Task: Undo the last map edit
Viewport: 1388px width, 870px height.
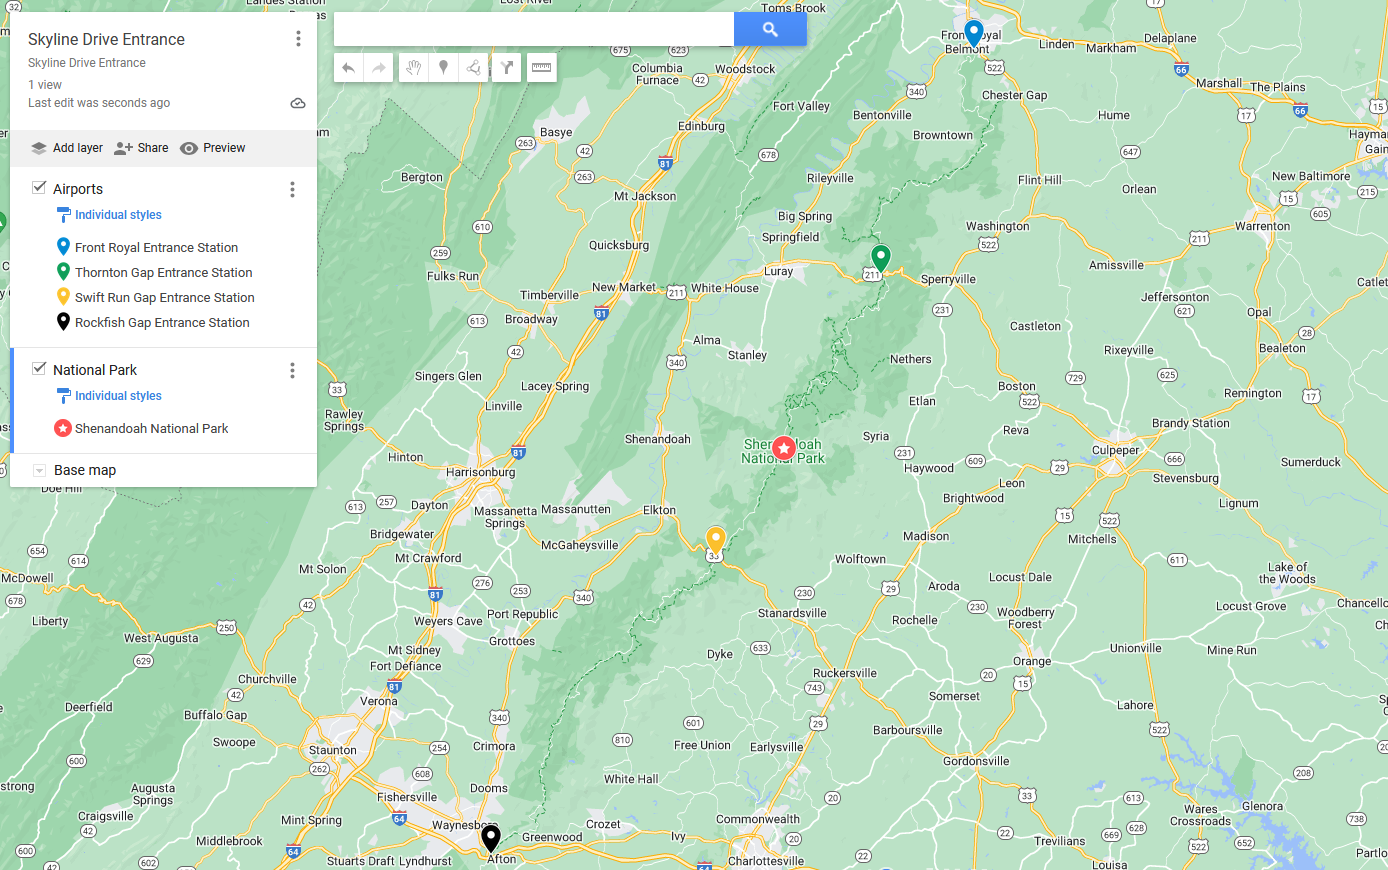Action: coord(348,68)
